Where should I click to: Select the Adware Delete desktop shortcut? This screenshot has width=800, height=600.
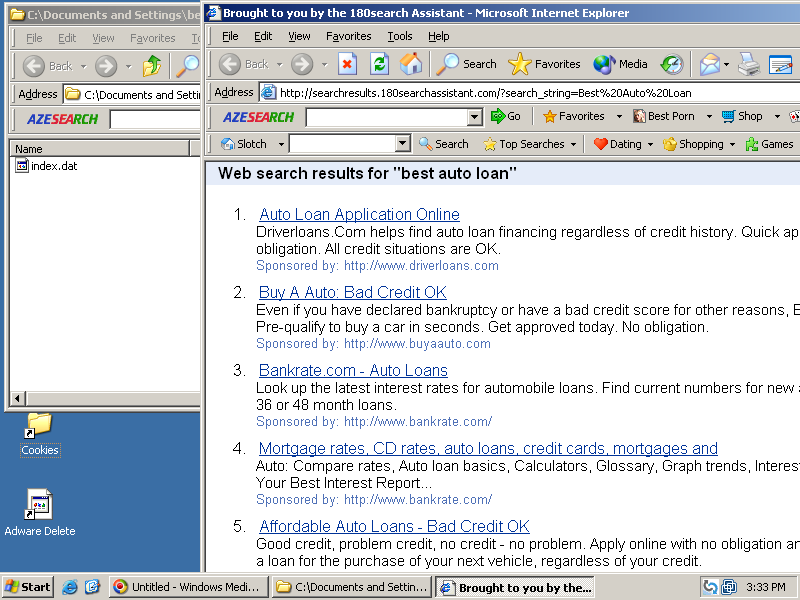(x=40, y=512)
